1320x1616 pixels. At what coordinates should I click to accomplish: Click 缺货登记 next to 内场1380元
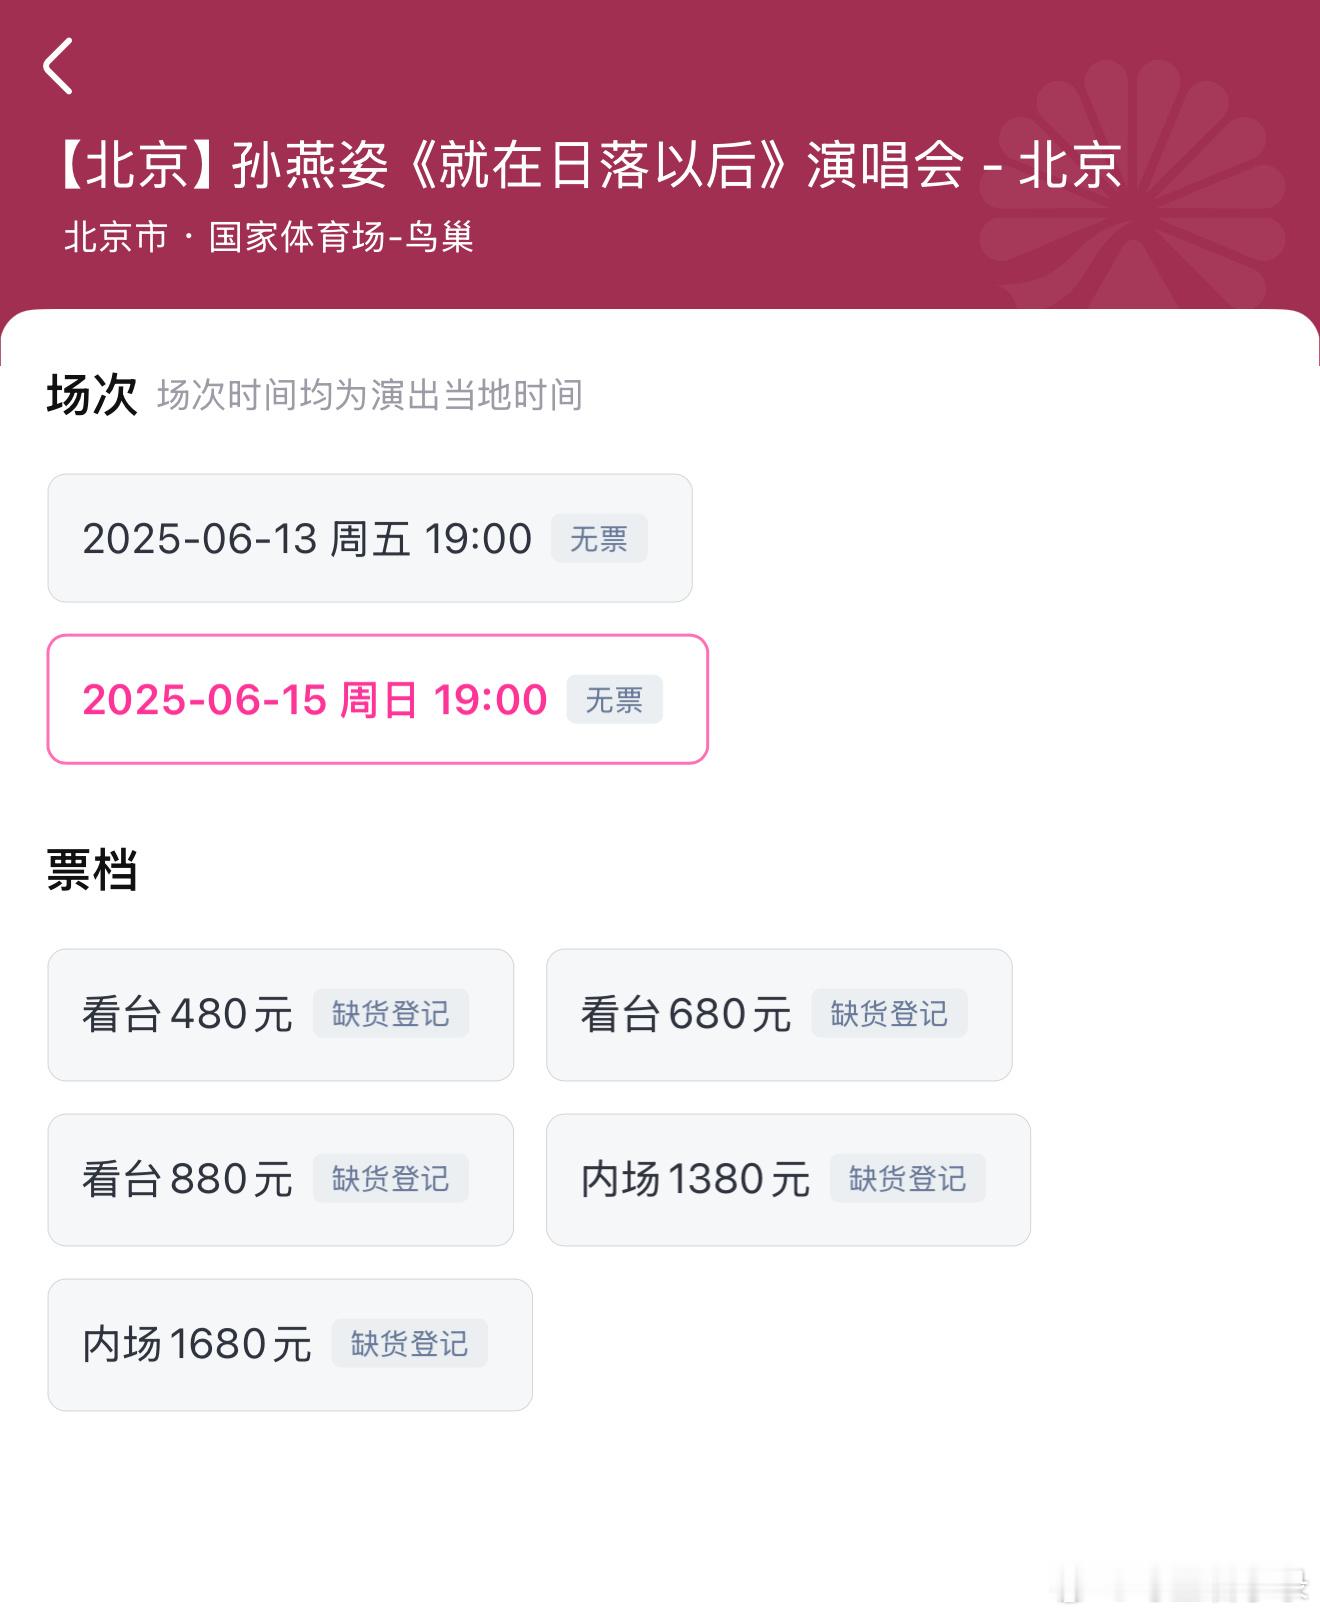tap(908, 1179)
